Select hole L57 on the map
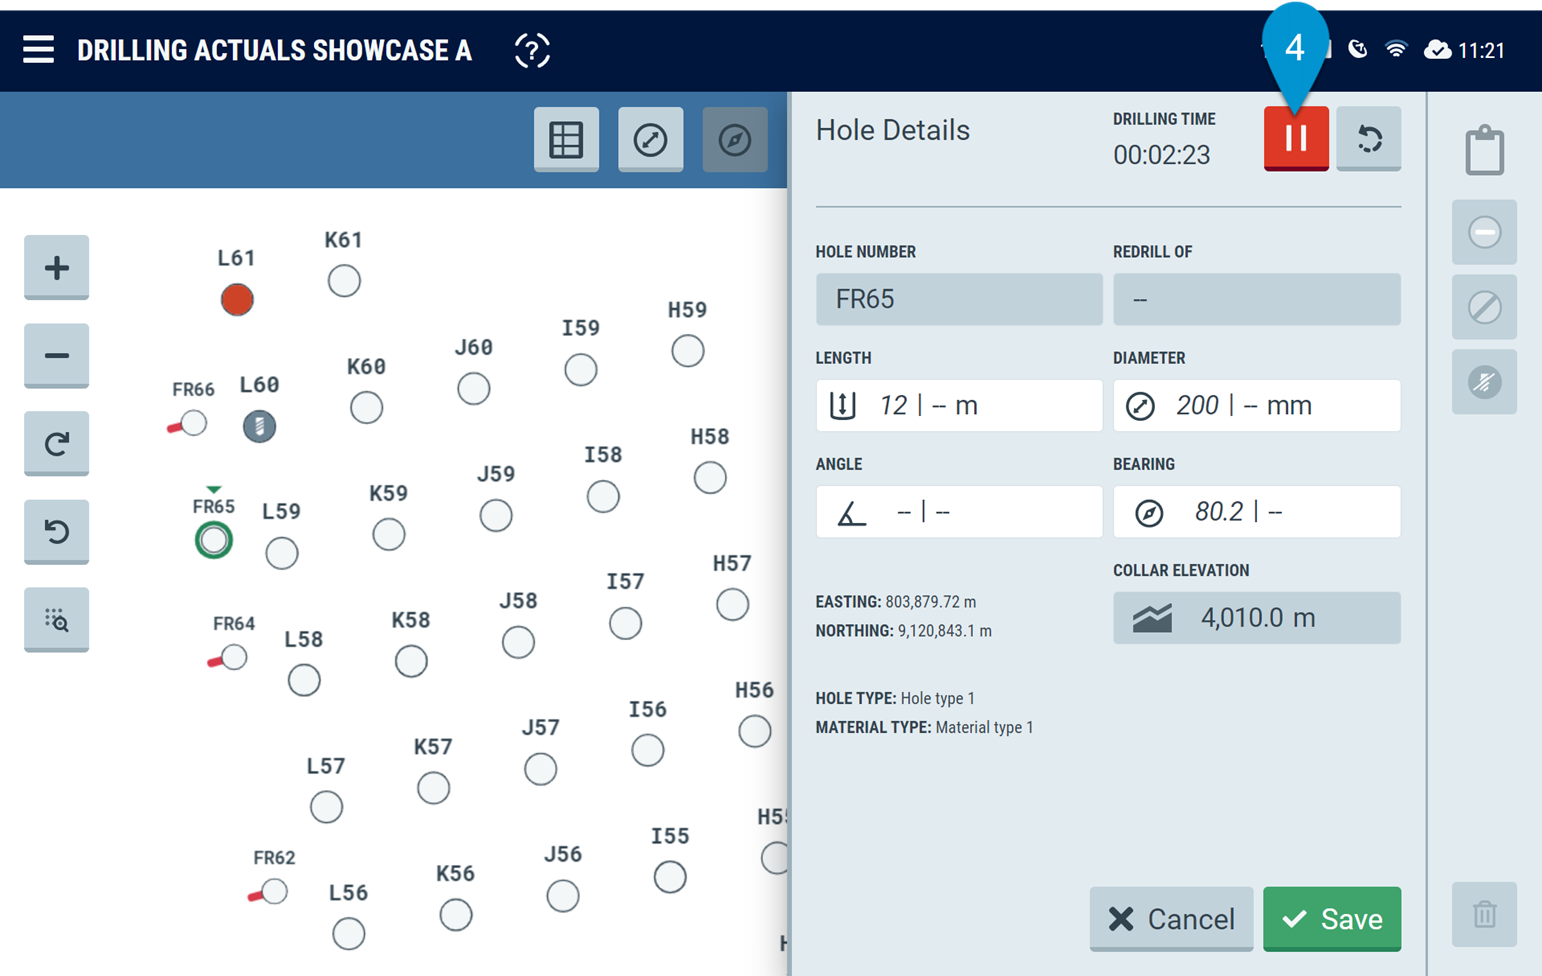Viewport: 1542px width, 976px height. (326, 807)
